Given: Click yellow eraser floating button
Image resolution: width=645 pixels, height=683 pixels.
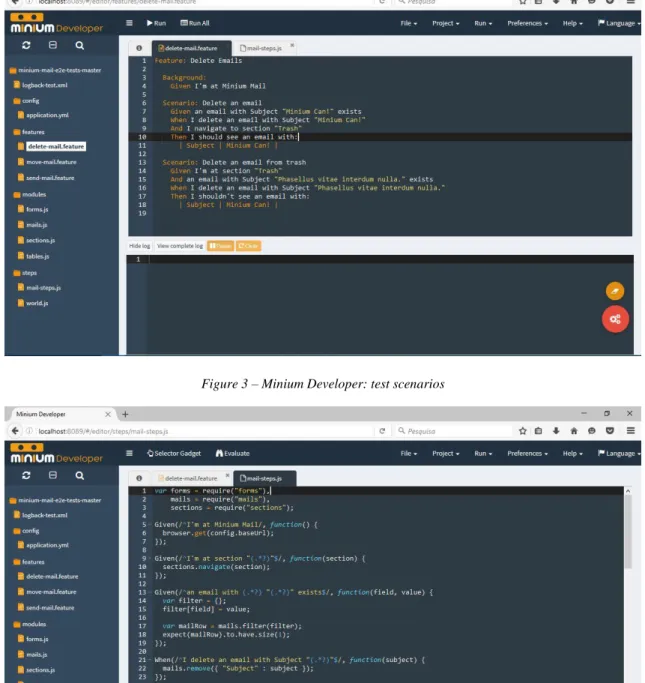Looking at the screenshot, I should 615,291.
